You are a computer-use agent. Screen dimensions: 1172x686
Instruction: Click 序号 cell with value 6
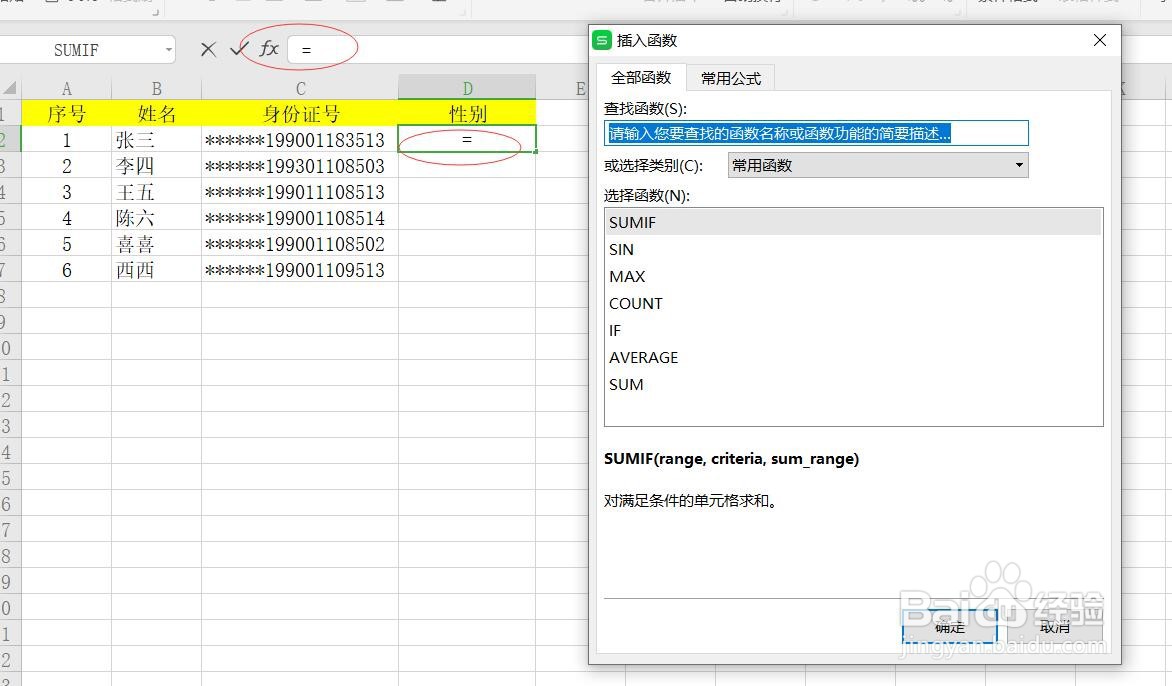coord(67,270)
